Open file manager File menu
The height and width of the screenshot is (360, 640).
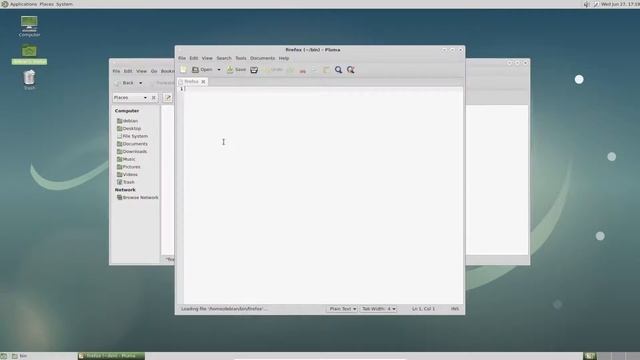click(x=116, y=71)
